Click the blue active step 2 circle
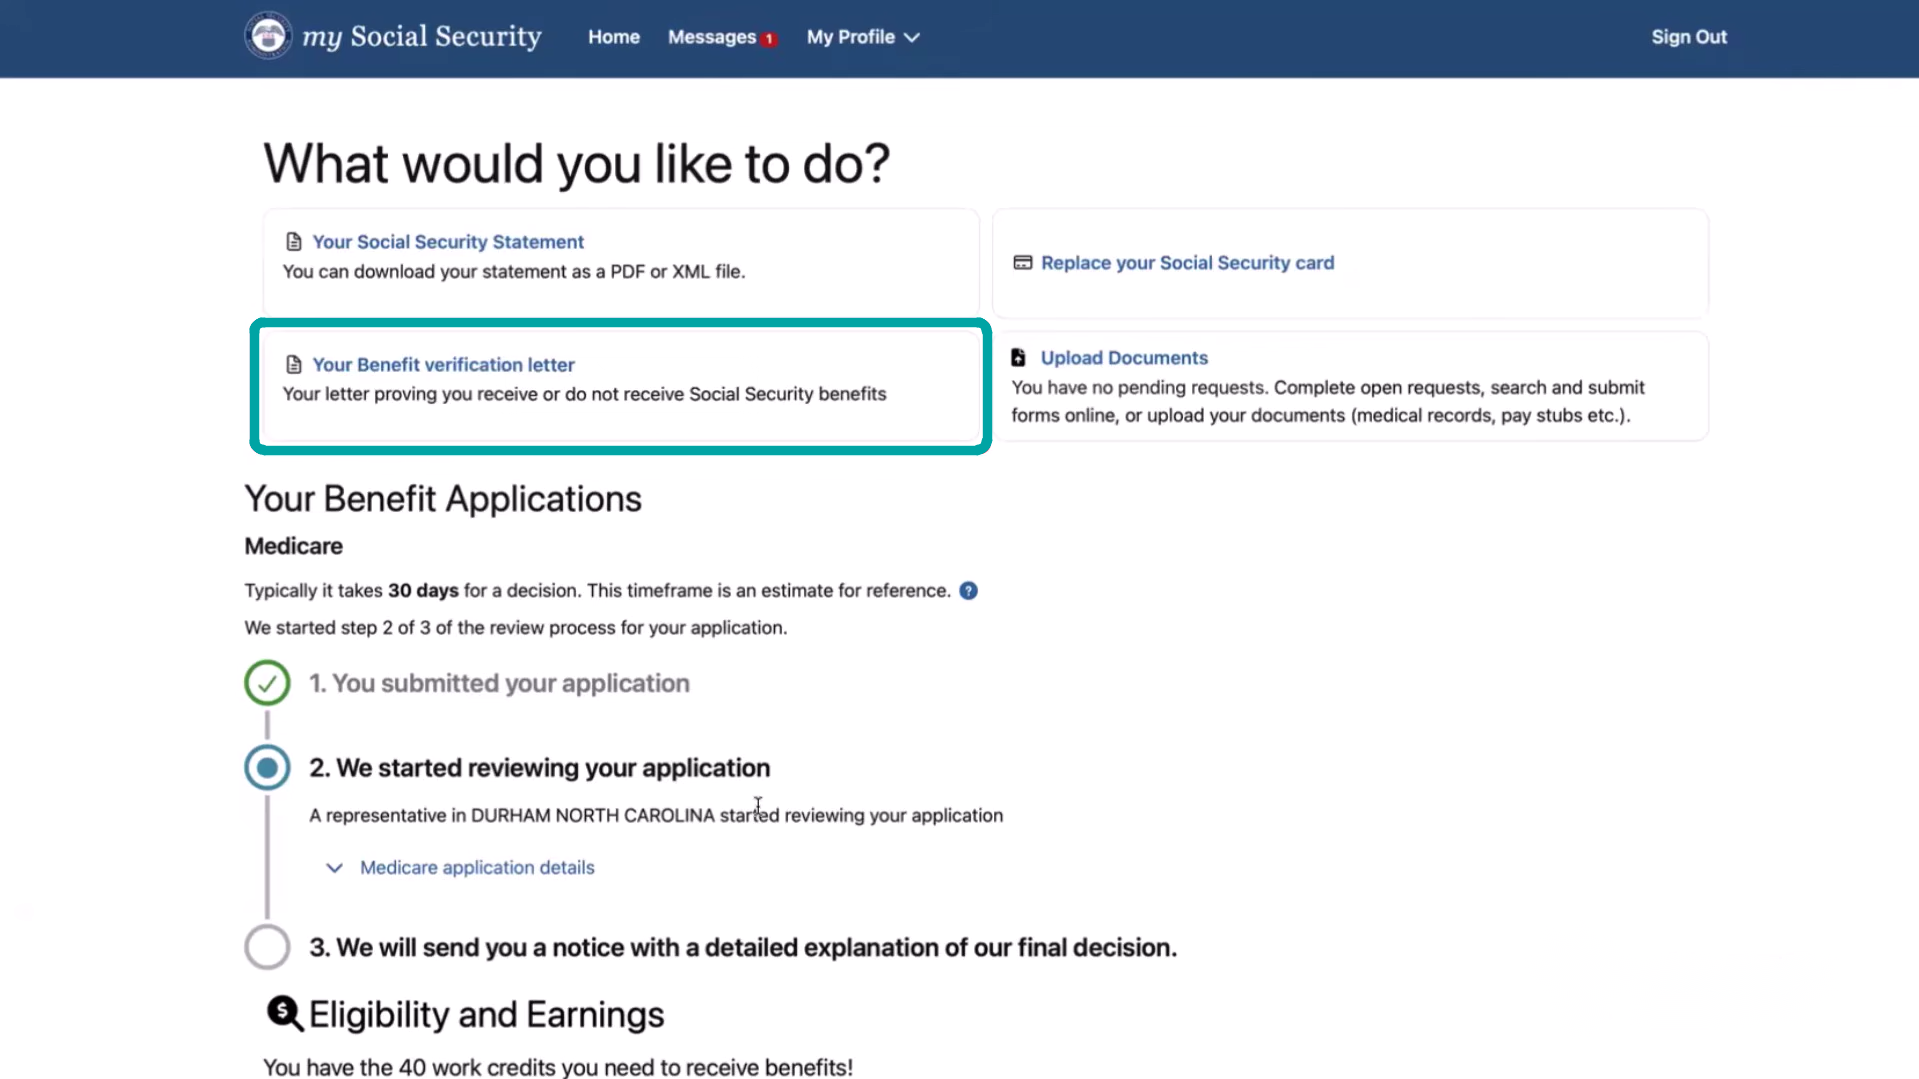The height and width of the screenshot is (1079, 1919). click(x=267, y=768)
